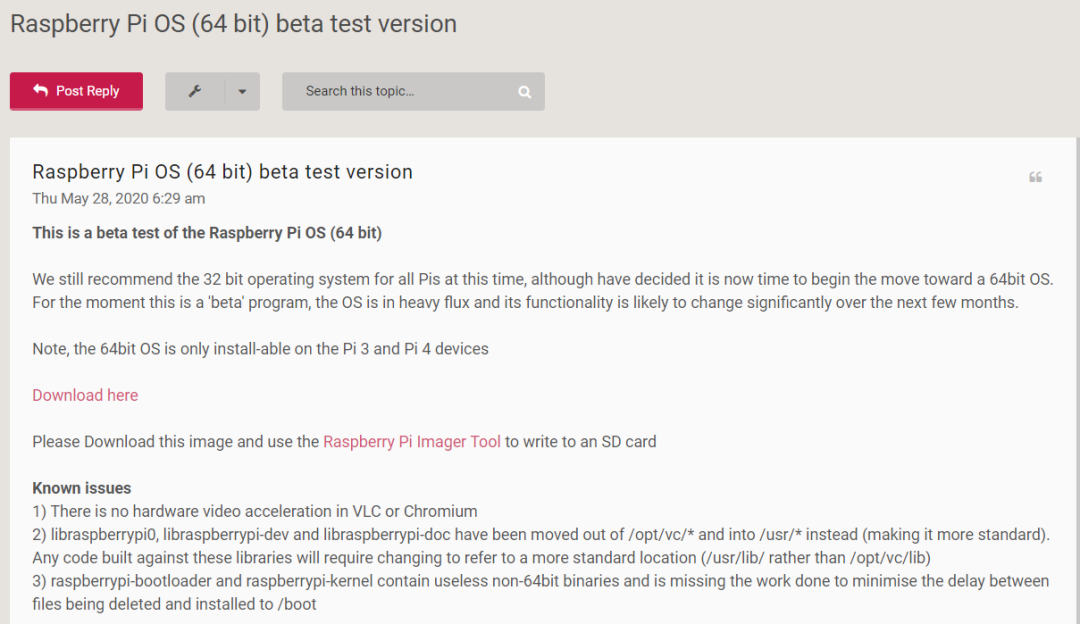The width and height of the screenshot is (1080, 624).
Task: Open the "Download here" link
Action: (x=85, y=395)
